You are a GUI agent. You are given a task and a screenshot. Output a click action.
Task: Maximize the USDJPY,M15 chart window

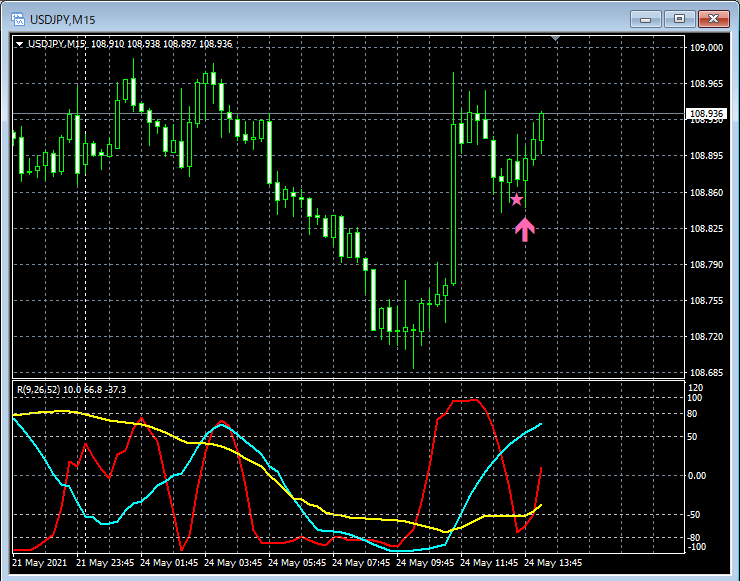coord(680,19)
